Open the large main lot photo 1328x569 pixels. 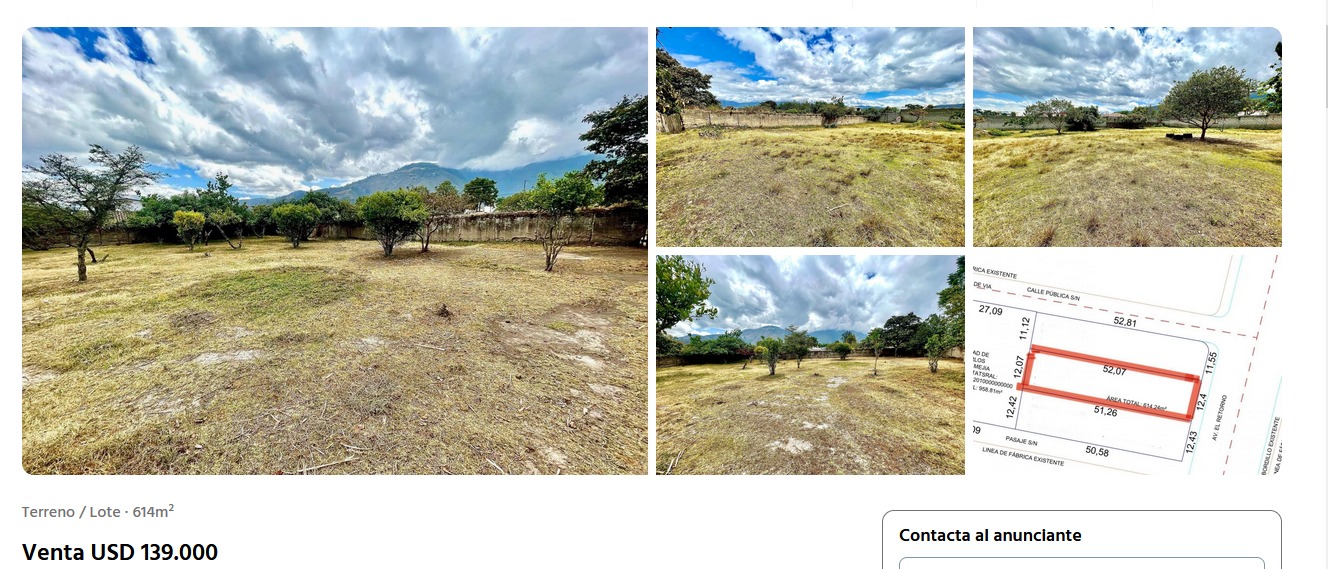click(x=335, y=251)
